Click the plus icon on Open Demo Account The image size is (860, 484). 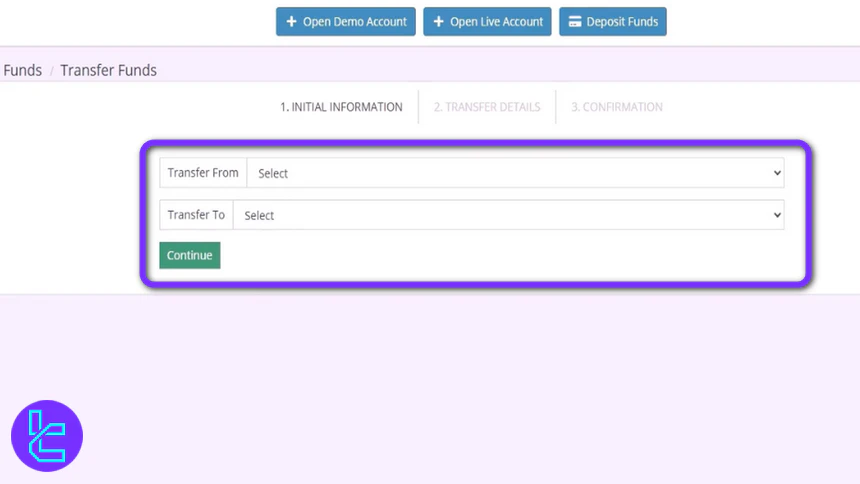291,22
